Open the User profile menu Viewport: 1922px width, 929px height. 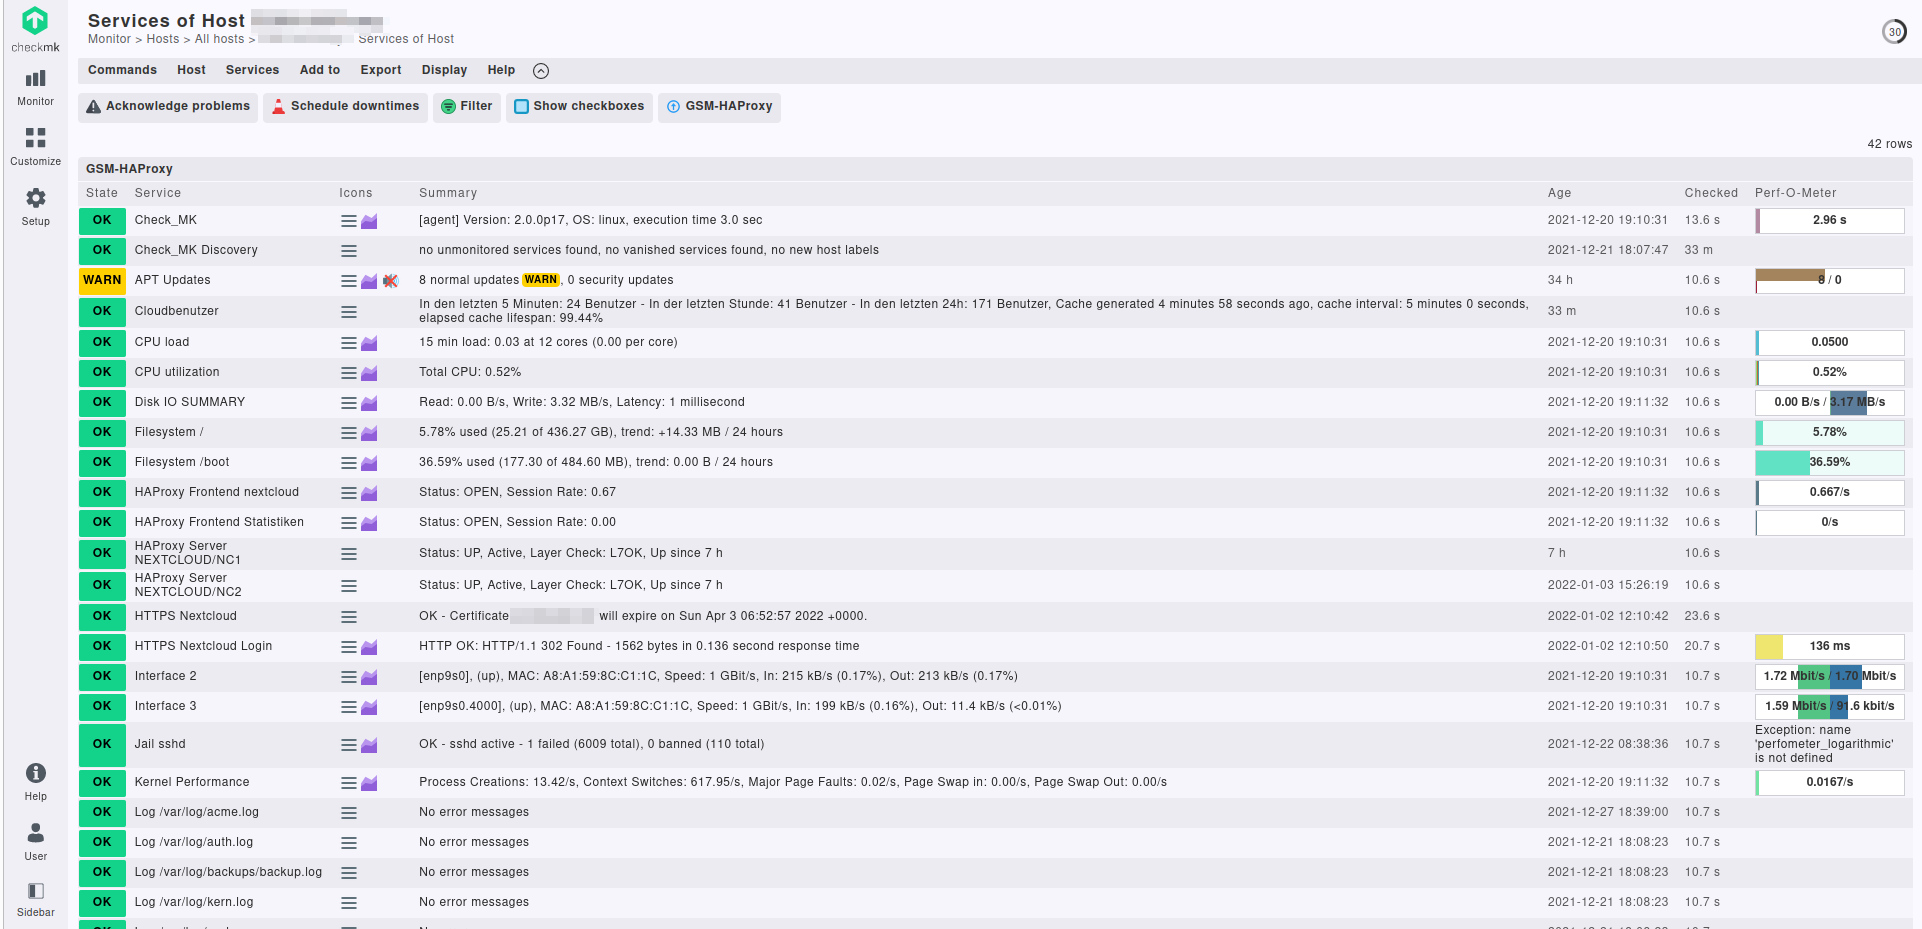point(35,841)
